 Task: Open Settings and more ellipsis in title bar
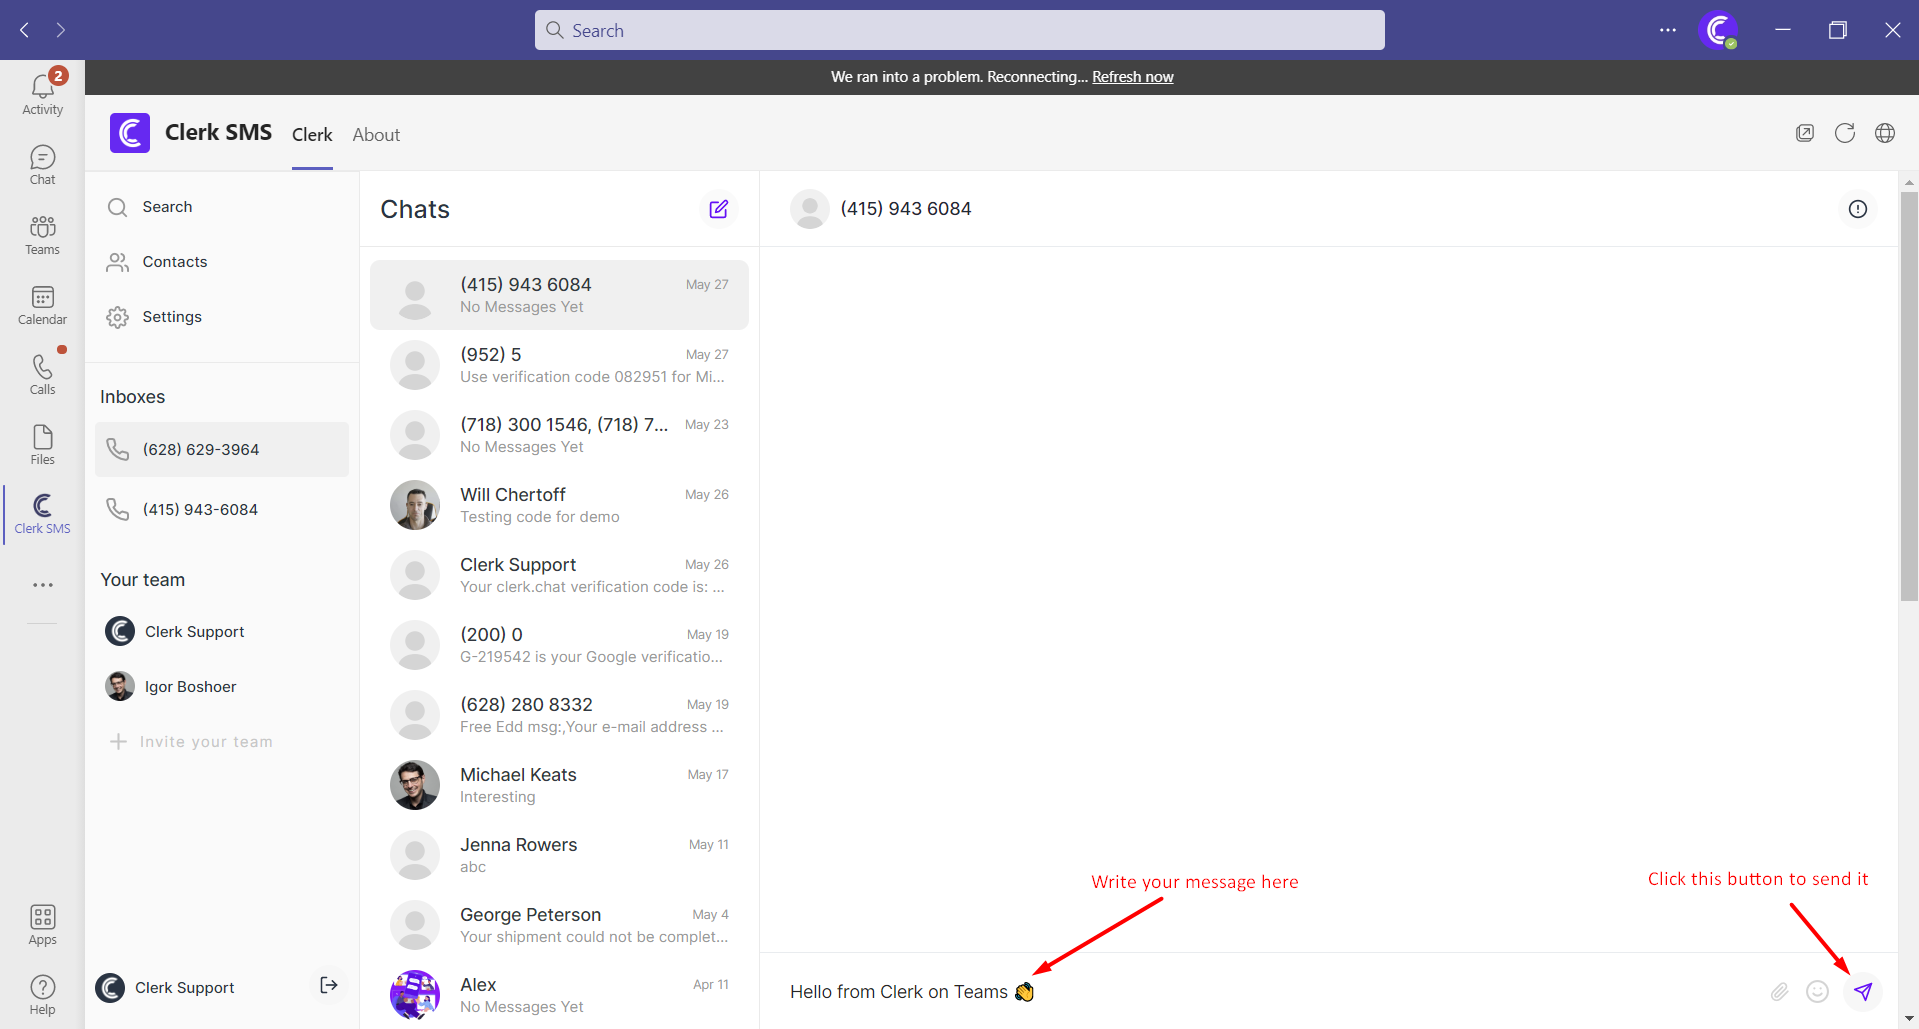pos(1667,30)
